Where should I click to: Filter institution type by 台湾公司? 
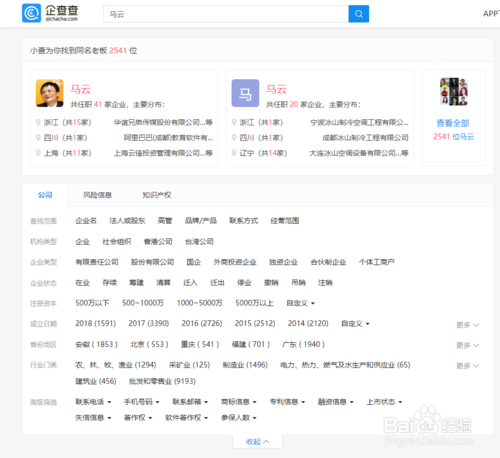point(199,242)
